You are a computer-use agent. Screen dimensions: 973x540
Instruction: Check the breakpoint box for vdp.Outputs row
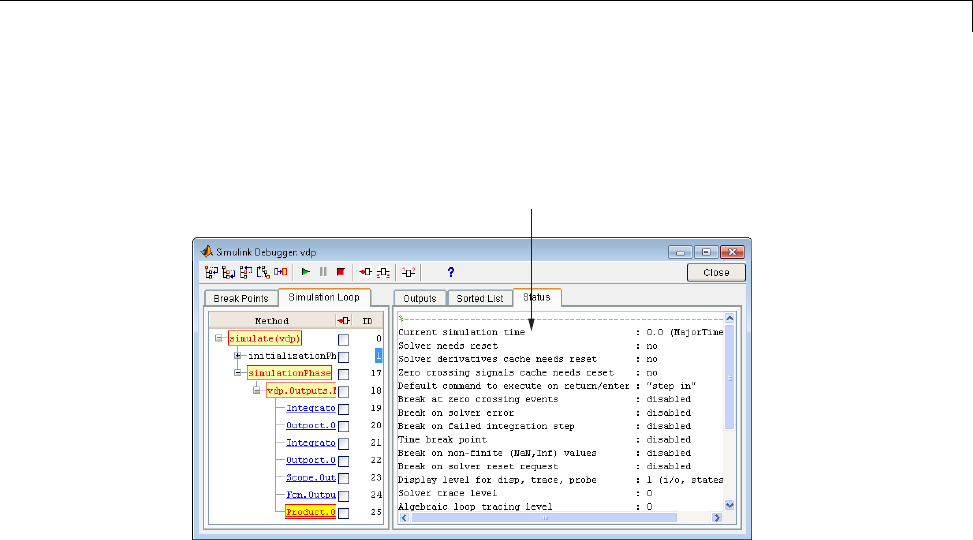pos(343,392)
